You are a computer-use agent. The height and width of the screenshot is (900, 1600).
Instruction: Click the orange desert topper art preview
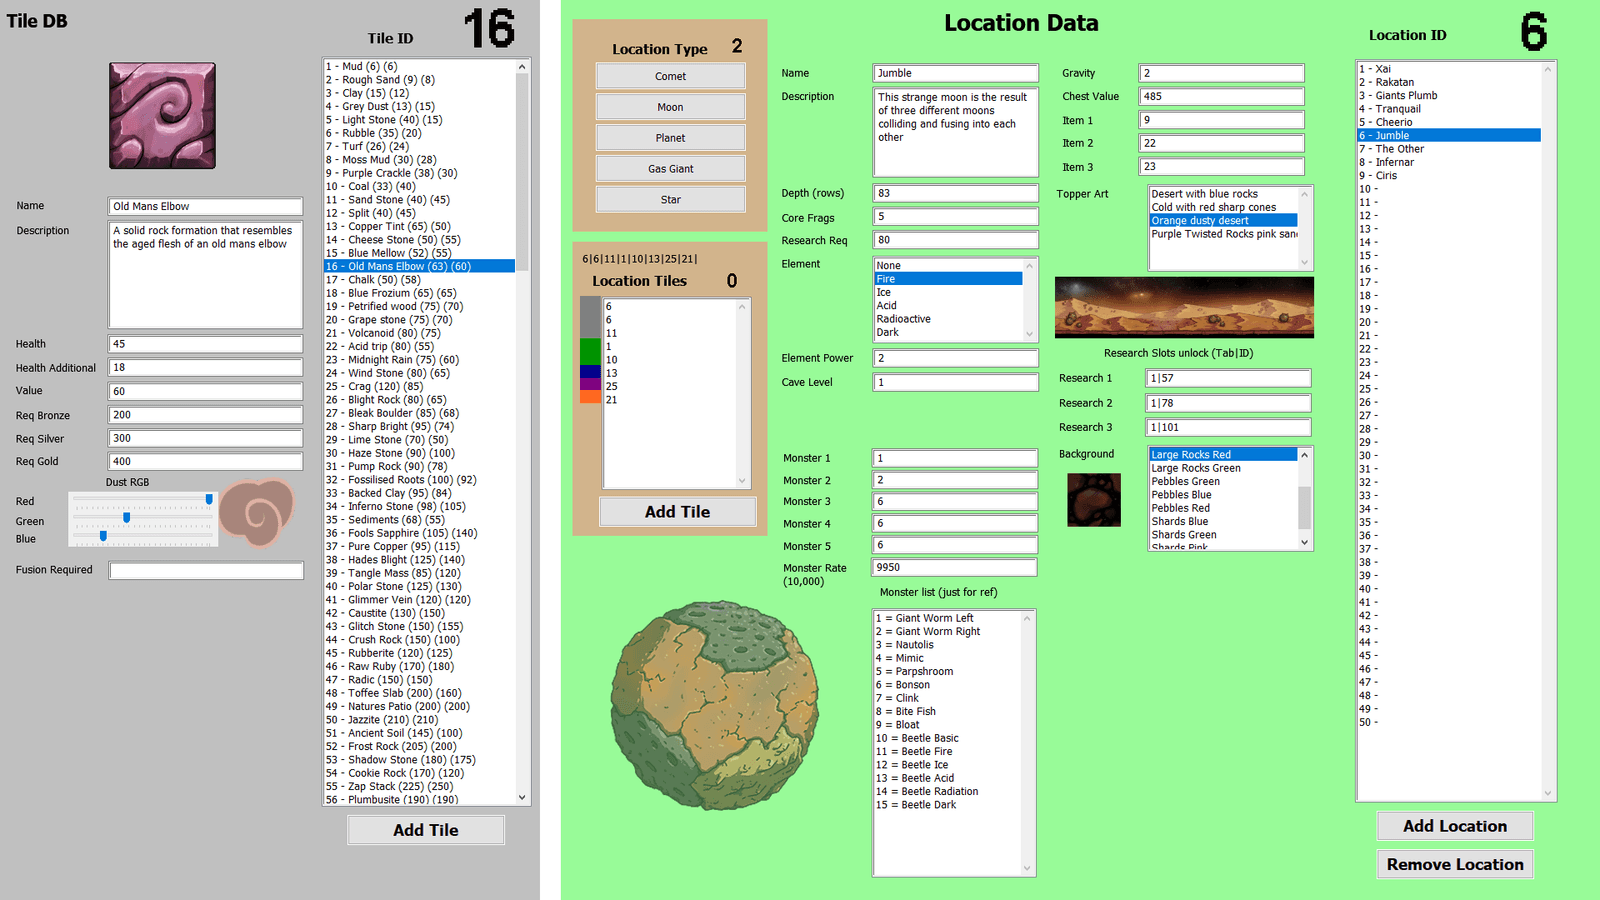point(1184,307)
